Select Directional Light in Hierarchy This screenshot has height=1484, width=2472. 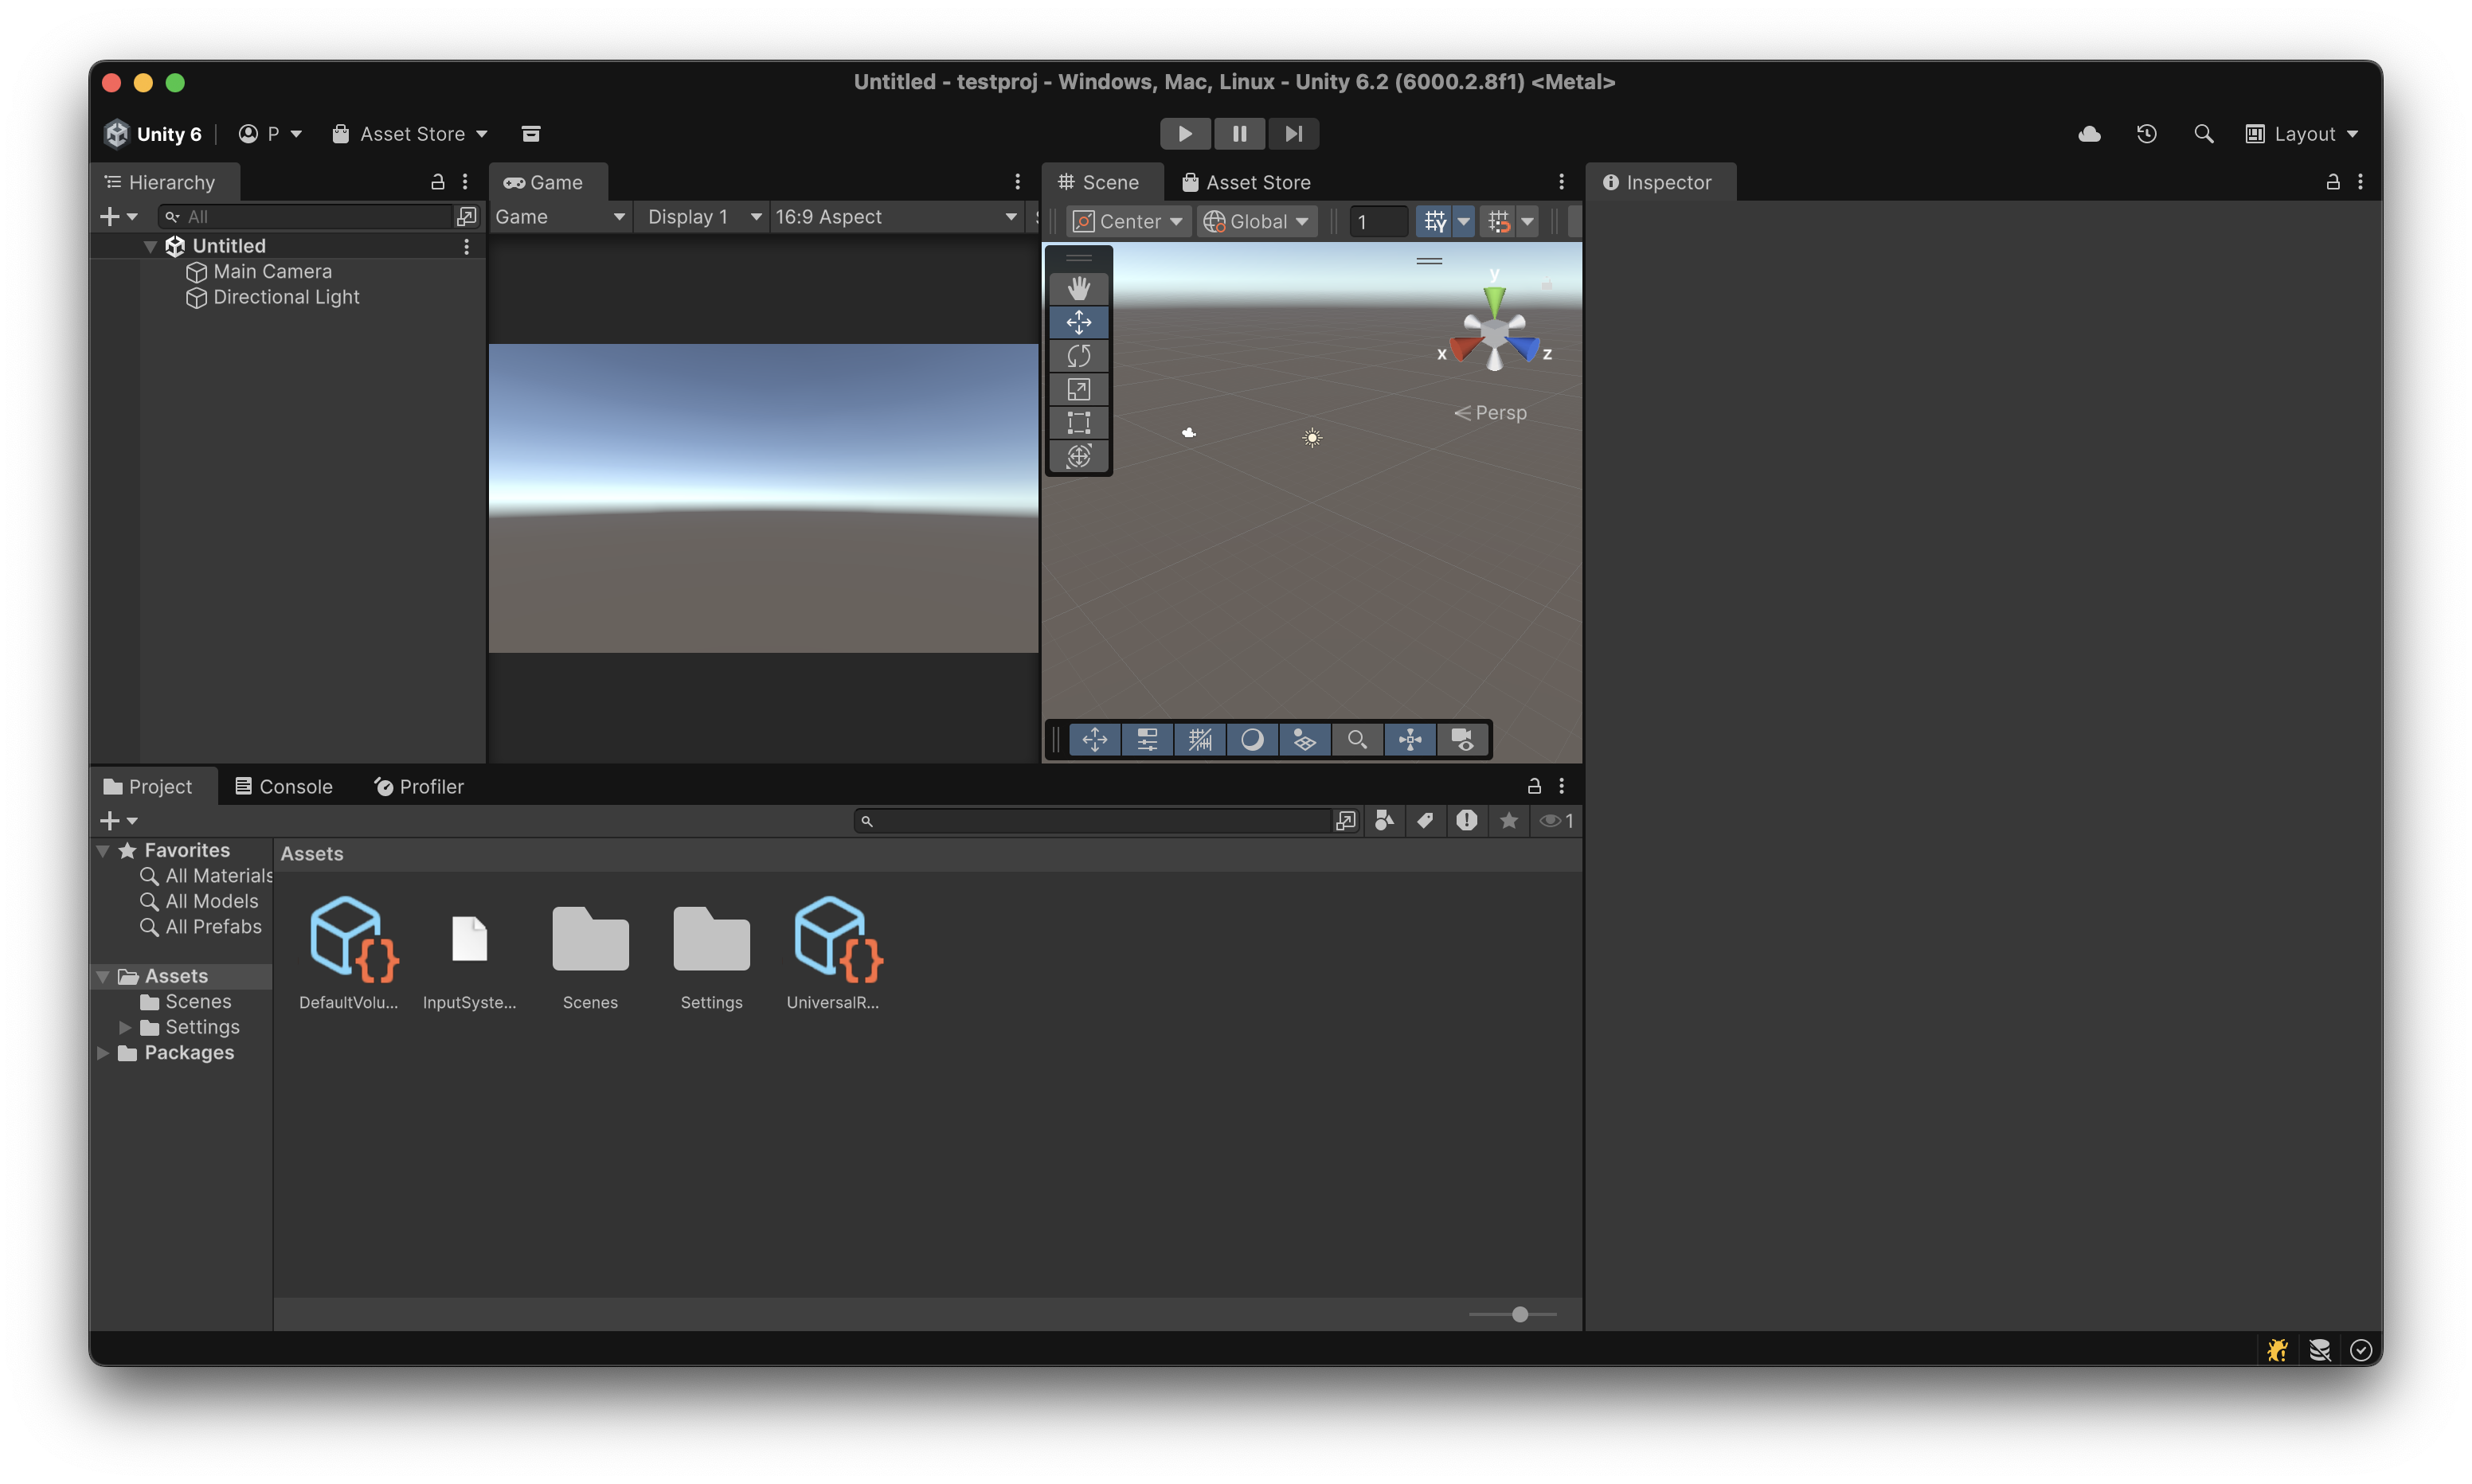[286, 297]
